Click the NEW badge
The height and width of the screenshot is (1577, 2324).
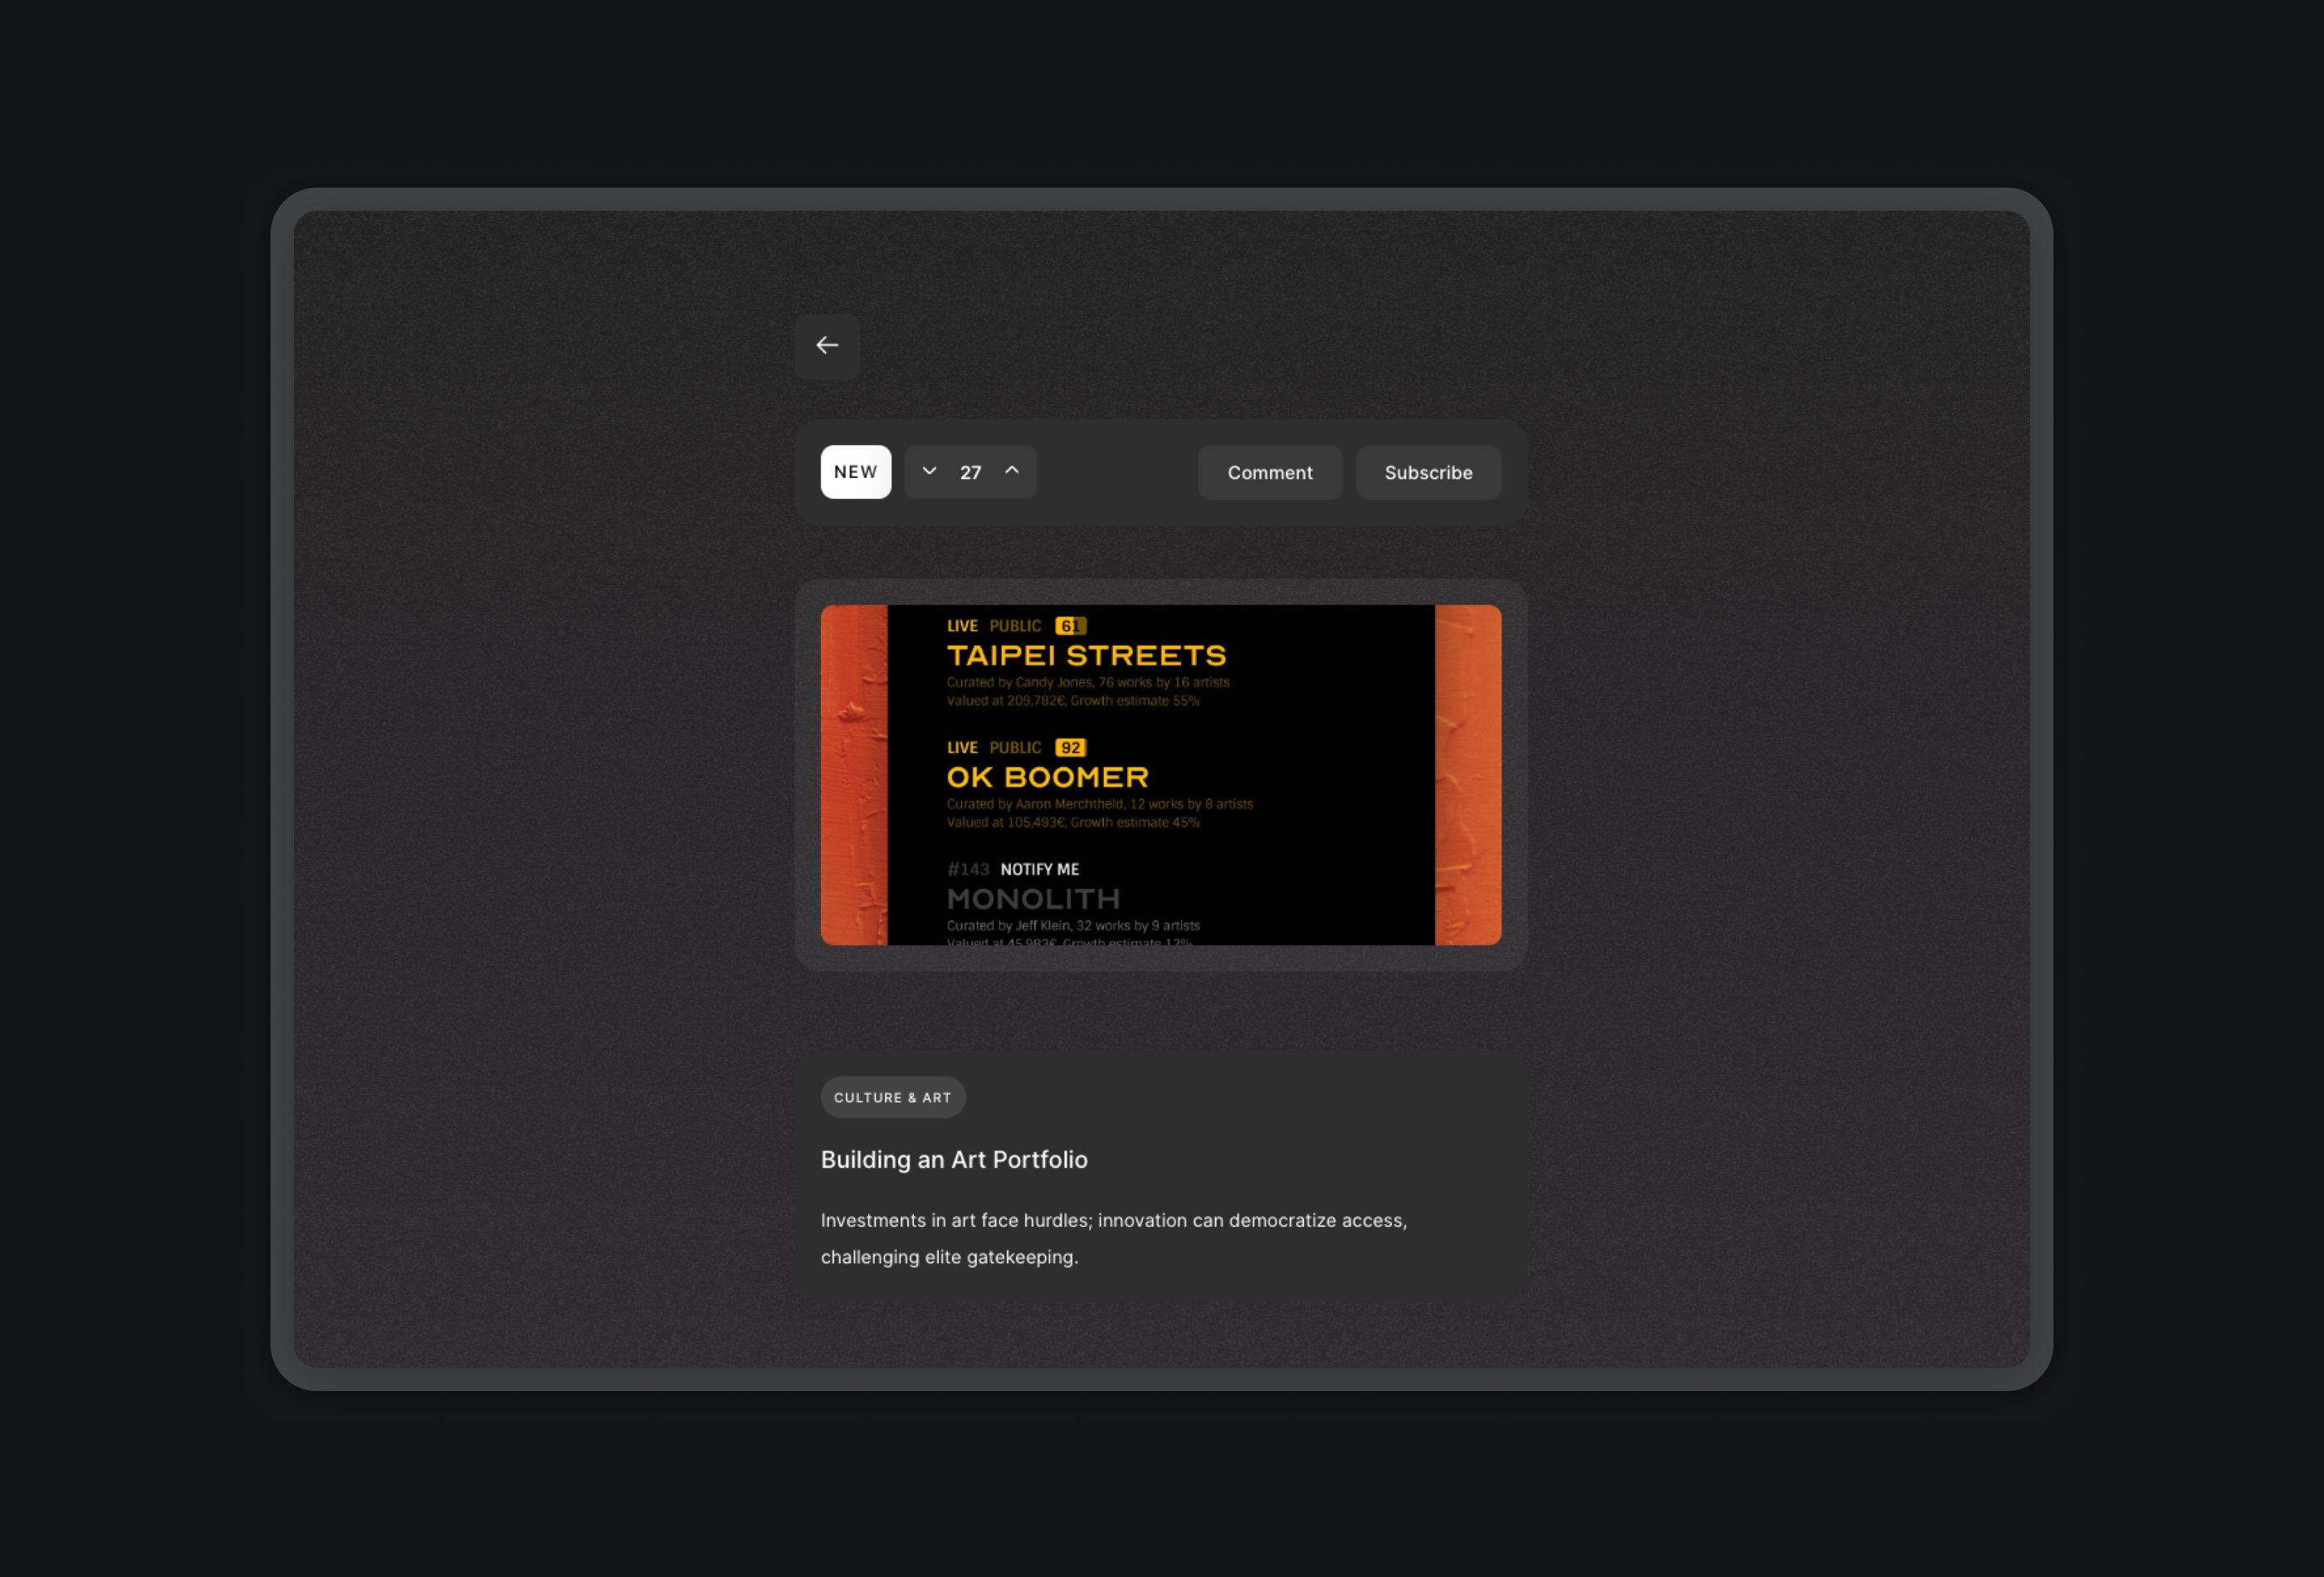click(855, 472)
